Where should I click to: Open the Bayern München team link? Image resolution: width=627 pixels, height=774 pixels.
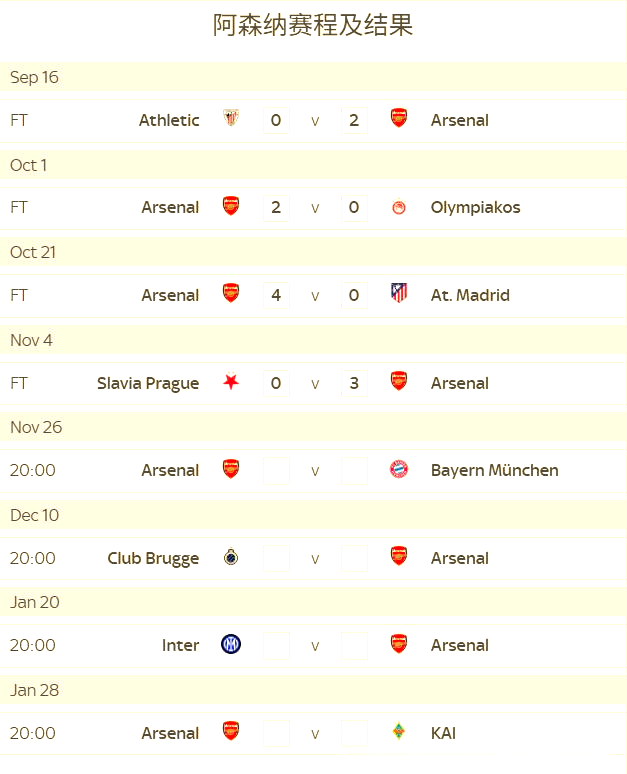click(494, 470)
